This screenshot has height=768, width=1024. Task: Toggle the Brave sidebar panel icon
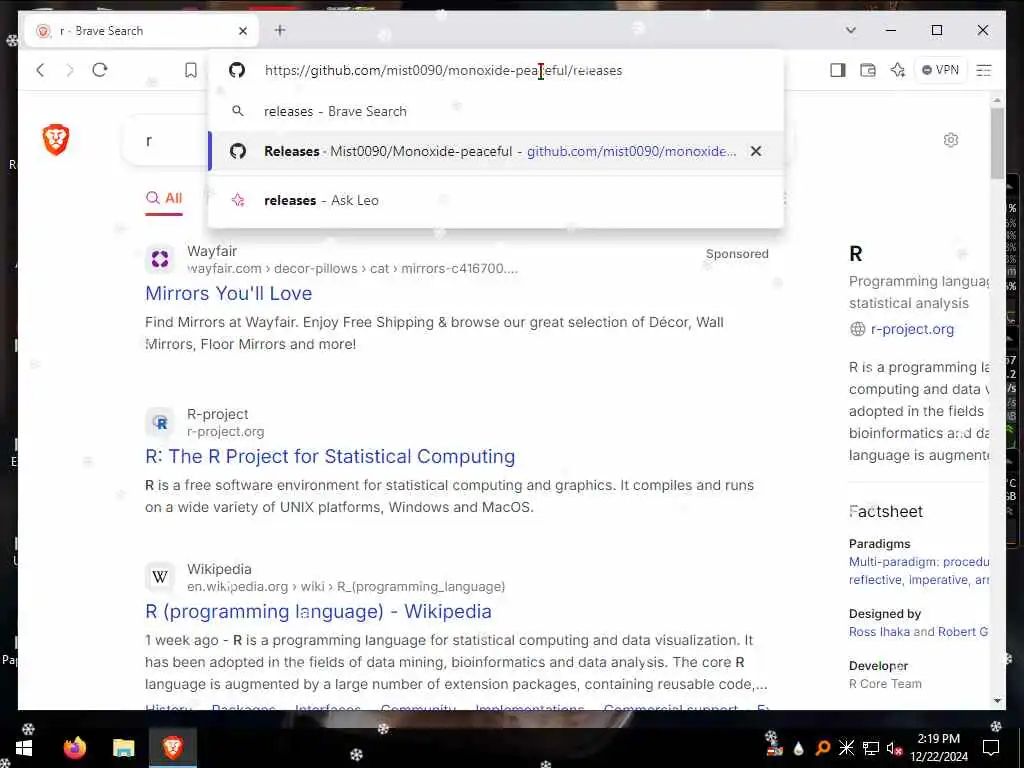tap(838, 70)
